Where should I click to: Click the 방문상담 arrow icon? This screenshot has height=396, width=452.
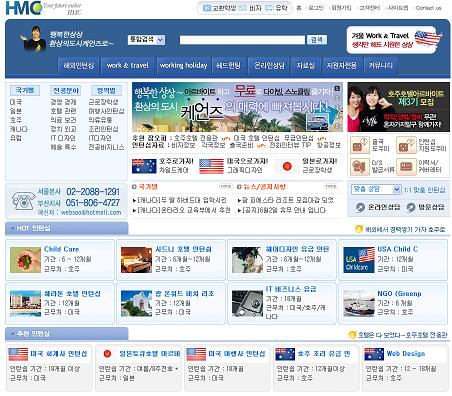[411, 207]
